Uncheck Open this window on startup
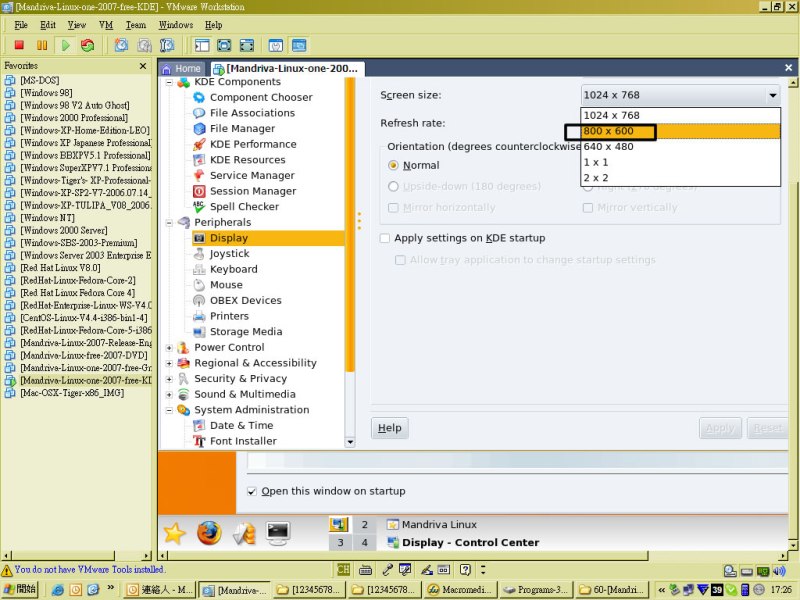 pos(252,491)
